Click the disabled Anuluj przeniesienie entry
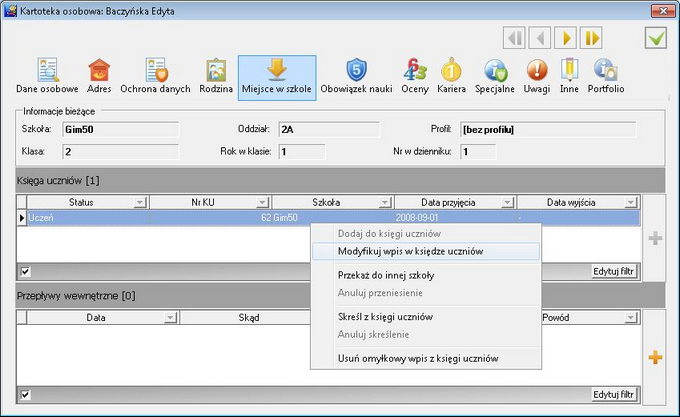 tap(426, 293)
